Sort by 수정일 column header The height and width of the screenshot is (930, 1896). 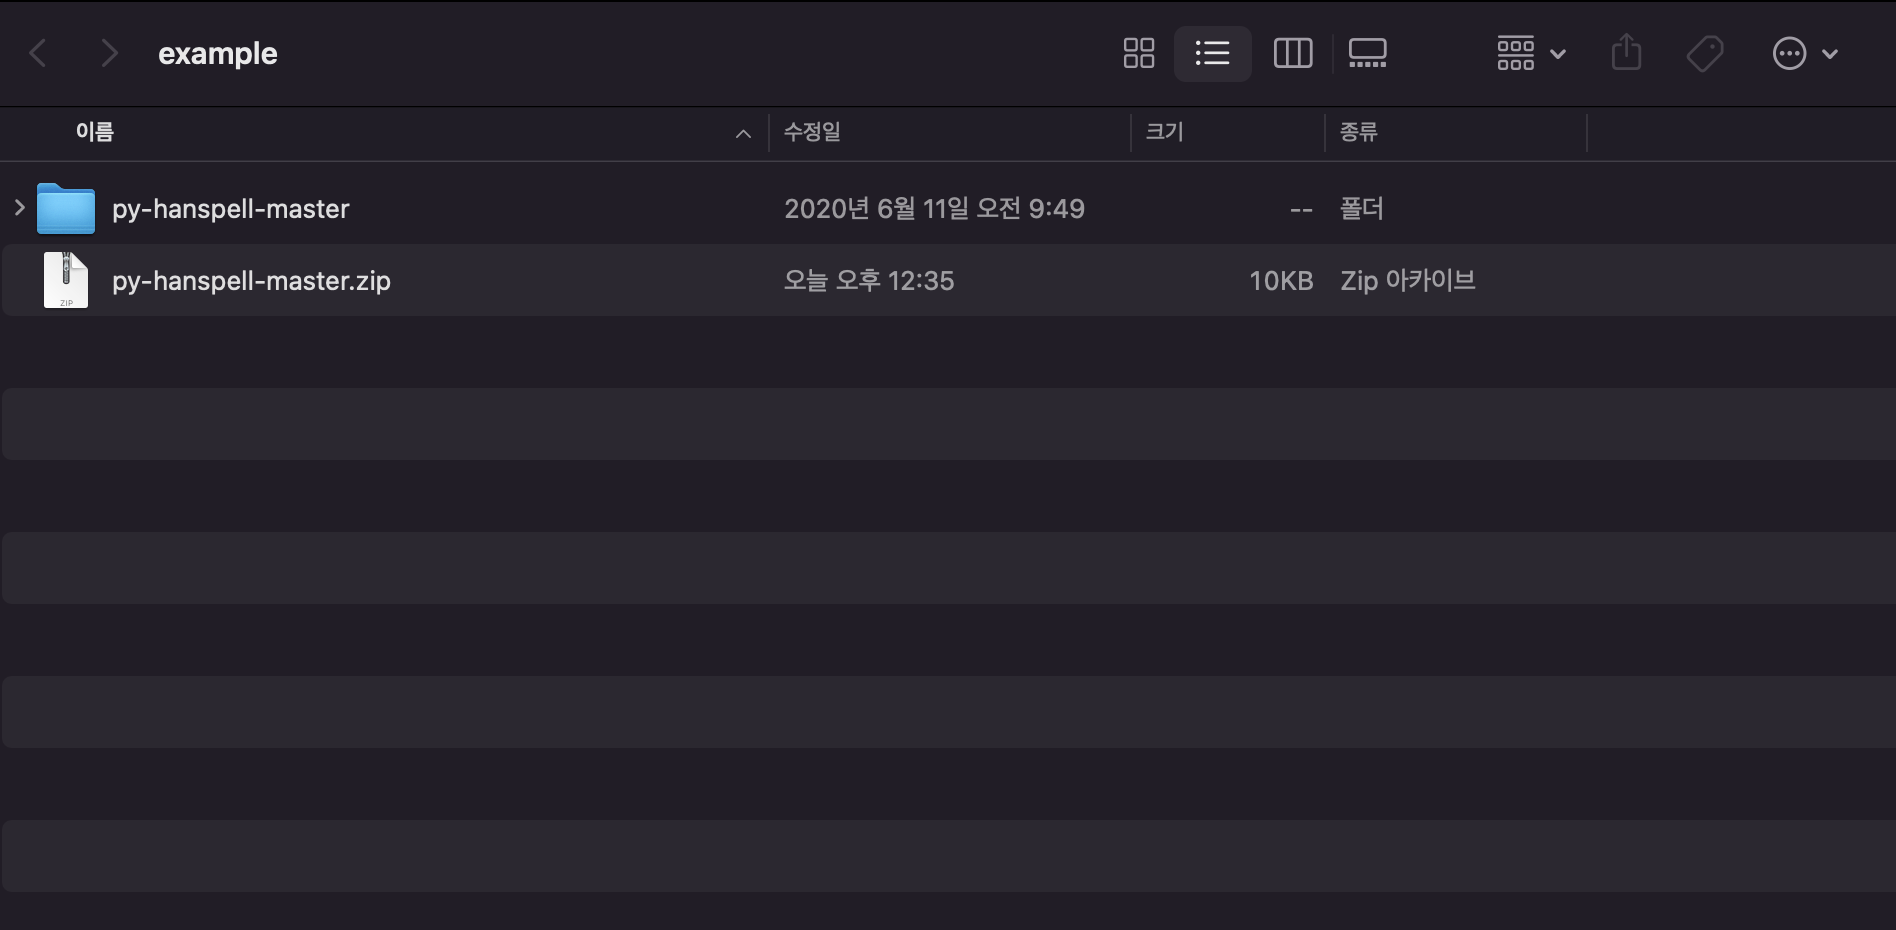812,132
